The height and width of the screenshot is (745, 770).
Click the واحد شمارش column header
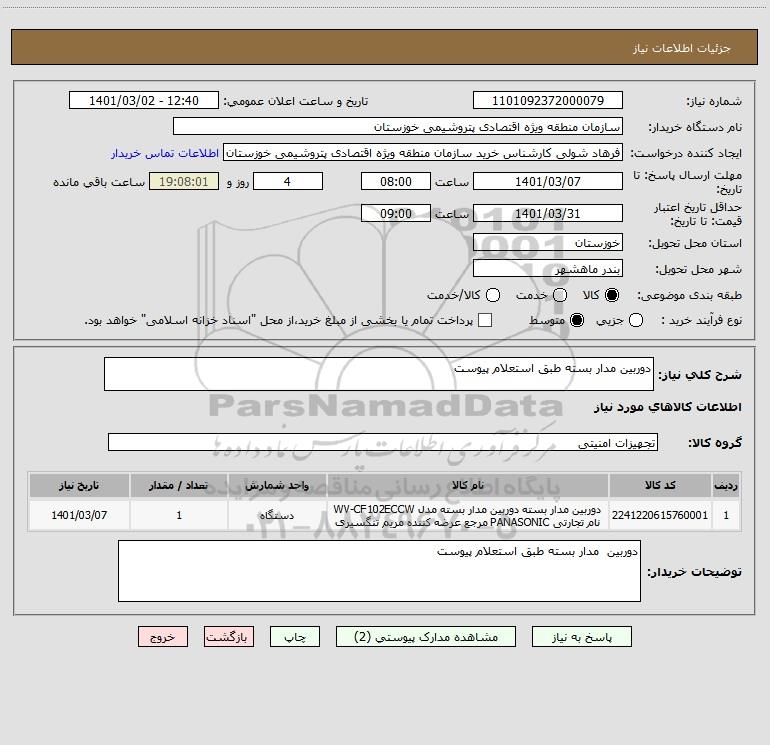pos(277,486)
